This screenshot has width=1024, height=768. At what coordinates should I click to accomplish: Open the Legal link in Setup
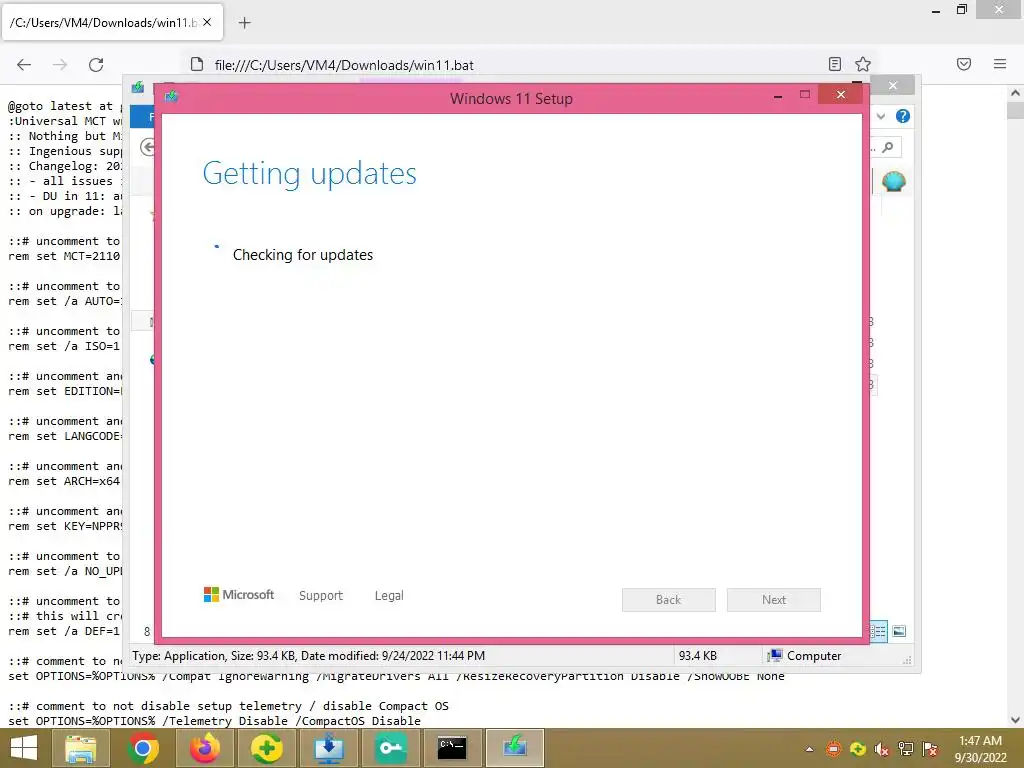point(389,596)
